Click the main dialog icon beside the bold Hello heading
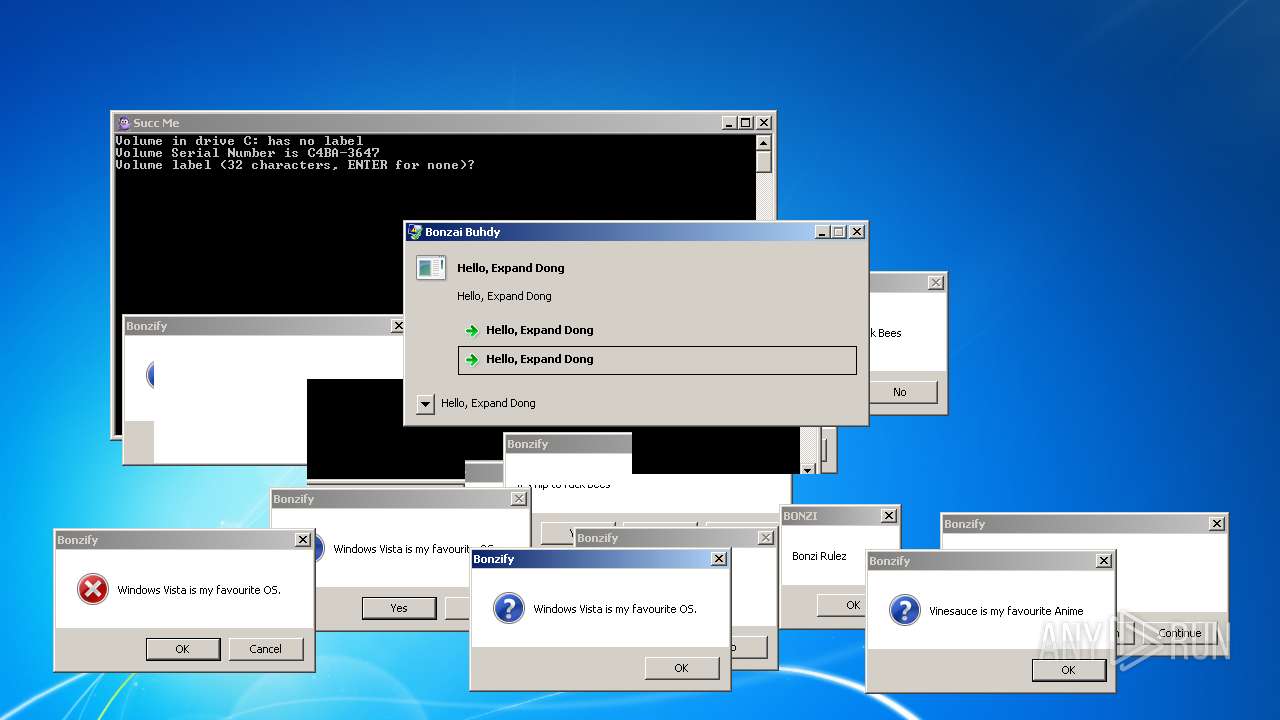Screen dimensions: 1280x720 pyautogui.click(x=431, y=267)
